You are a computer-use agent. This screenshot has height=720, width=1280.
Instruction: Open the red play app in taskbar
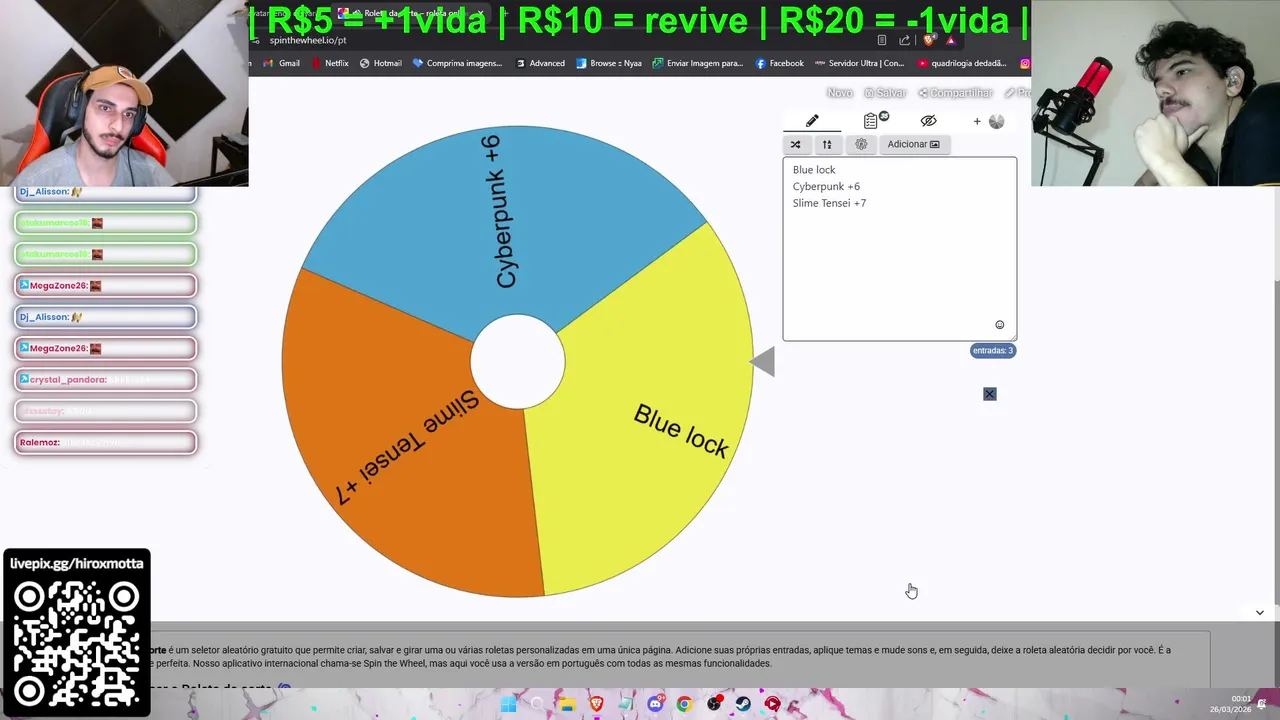[x=772, y=704]
